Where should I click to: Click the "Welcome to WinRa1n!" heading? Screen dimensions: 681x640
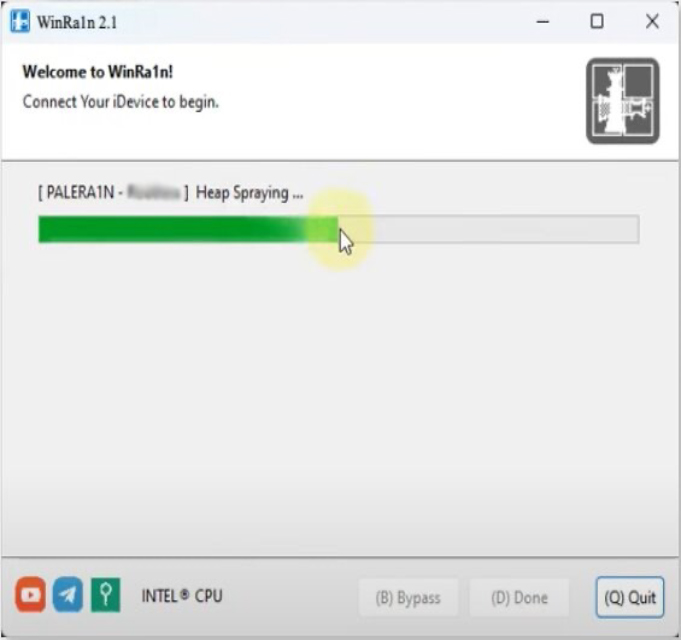point(98,72)
